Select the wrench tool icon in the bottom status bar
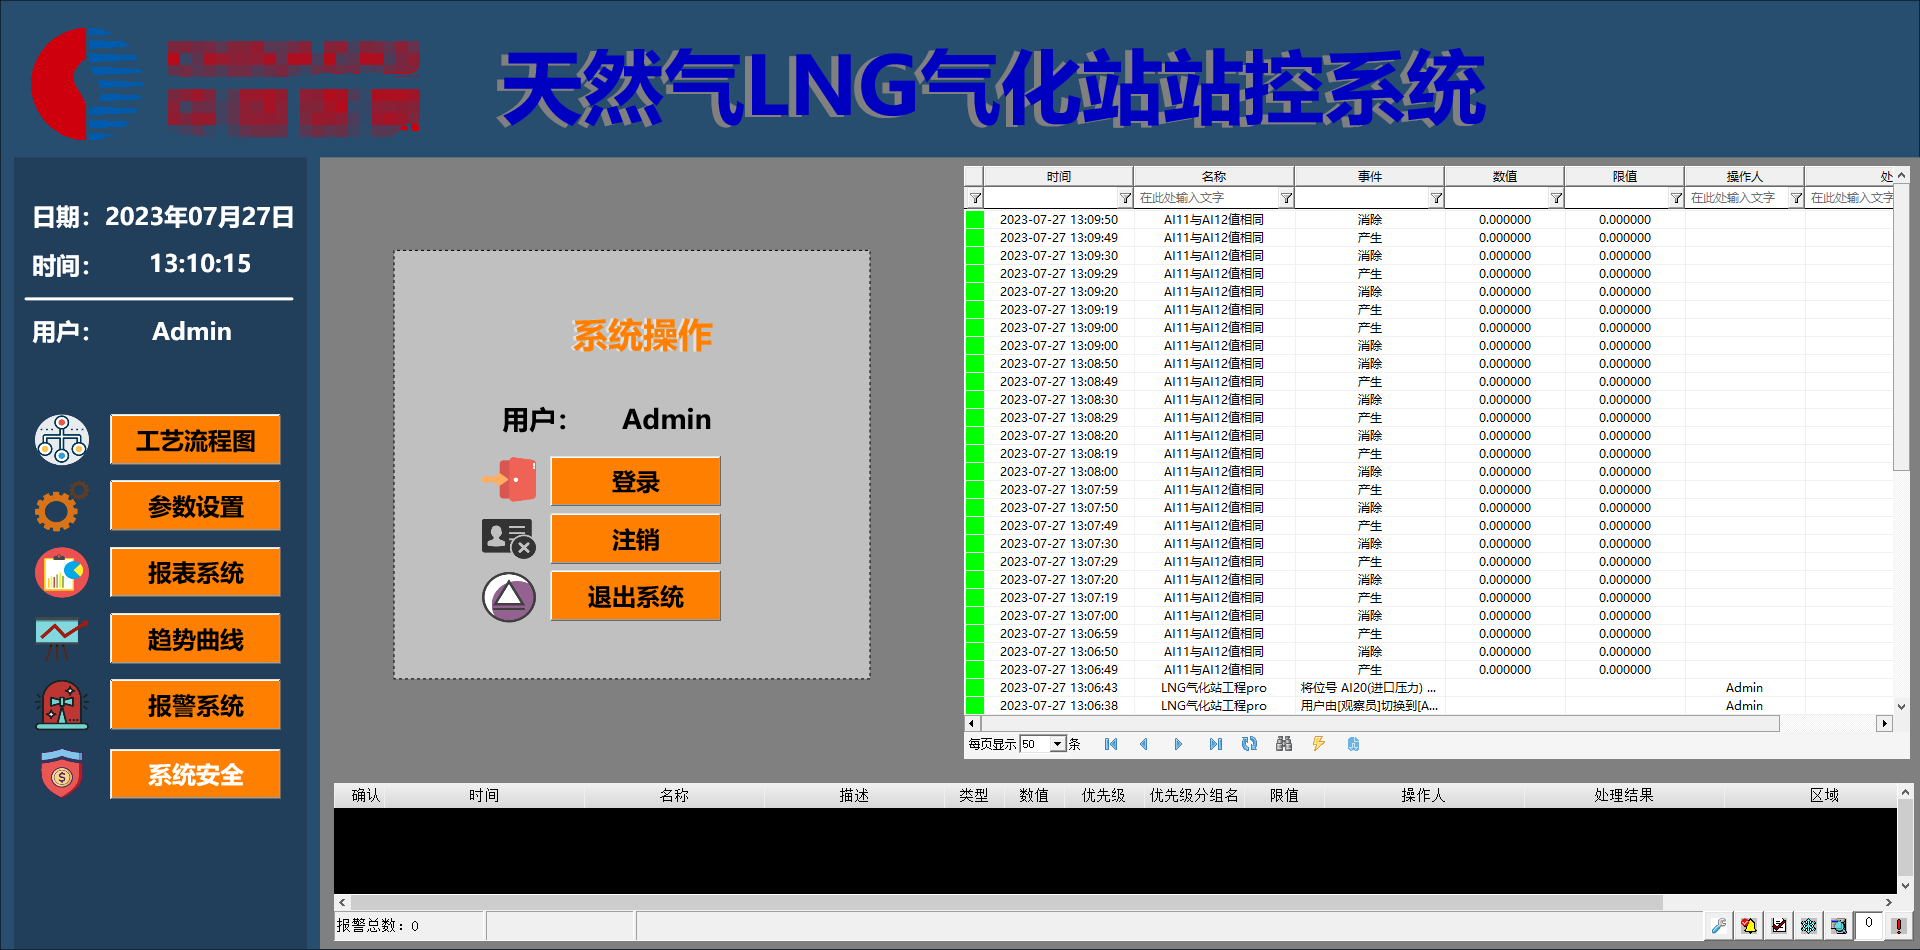This screenshot has height=950, width=1920. [x=1720, y=926]
